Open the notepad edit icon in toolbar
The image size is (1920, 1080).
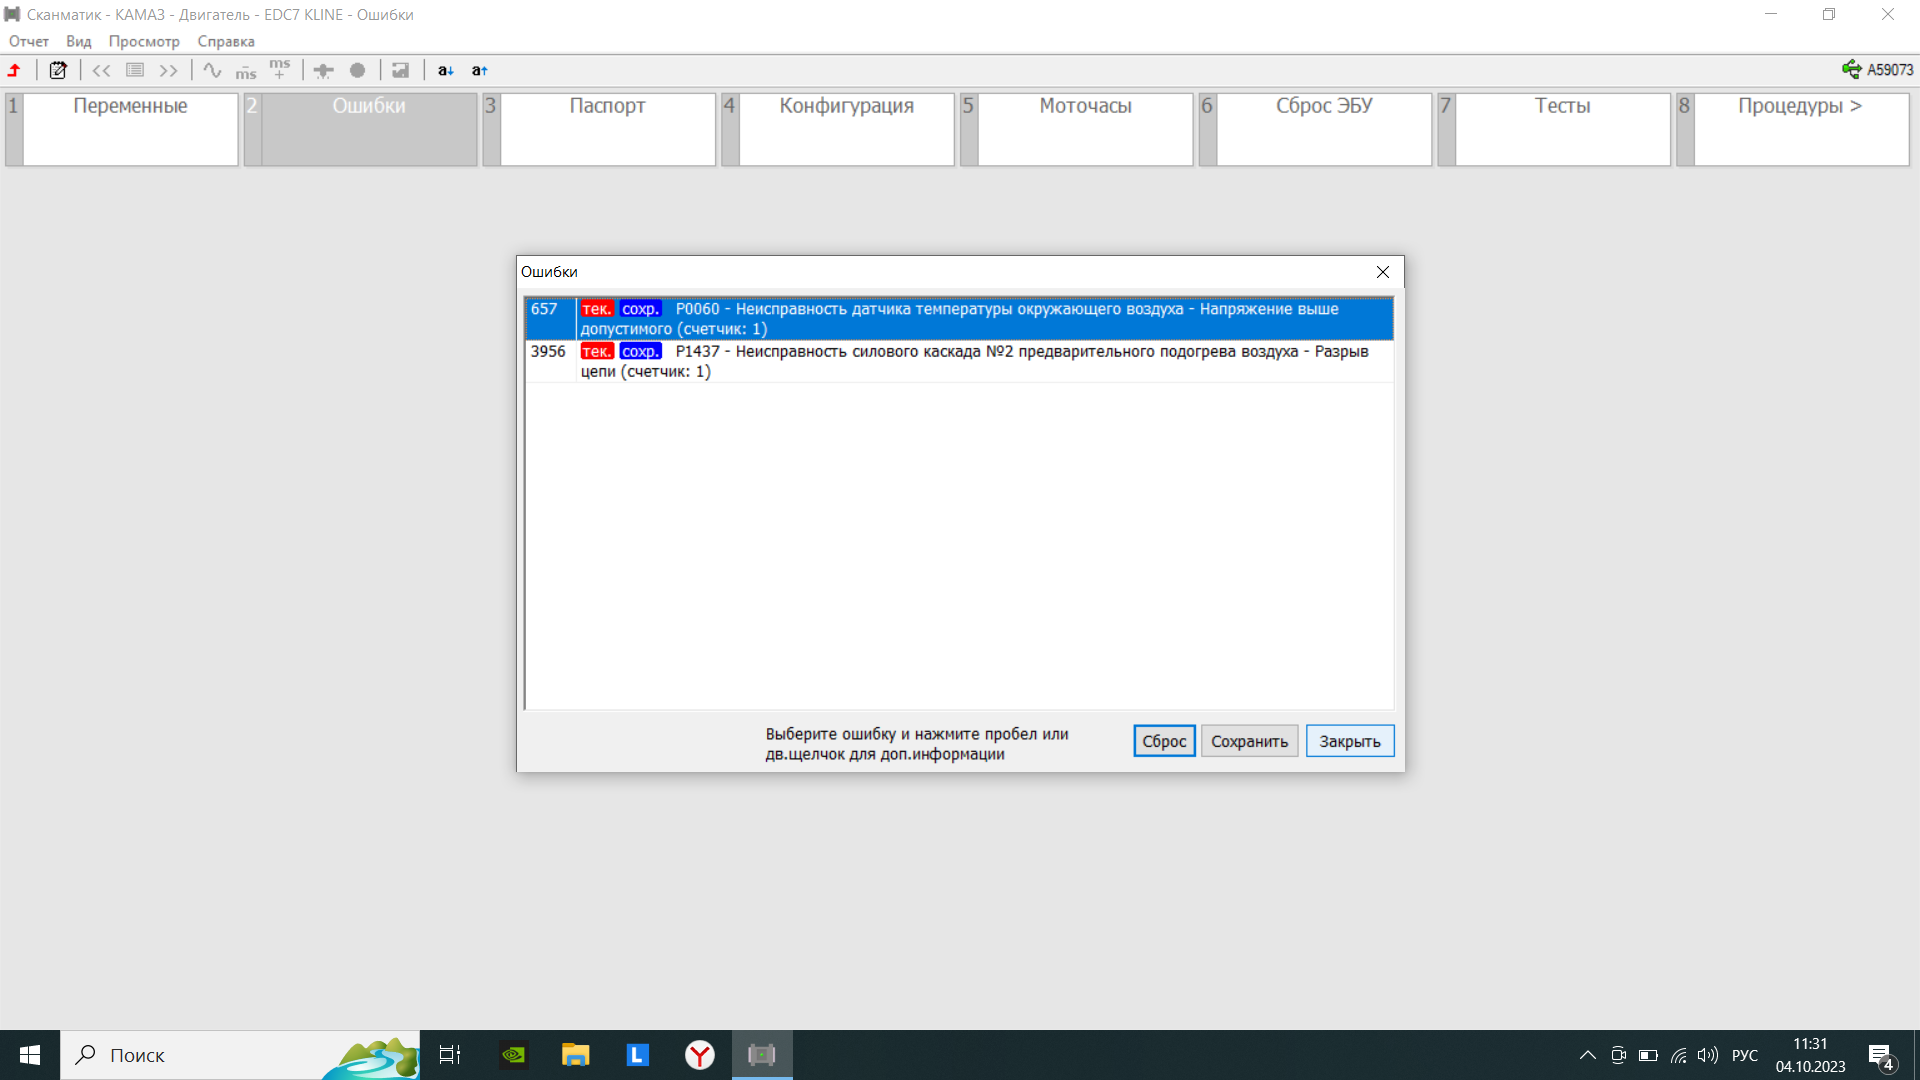point(58,70)
